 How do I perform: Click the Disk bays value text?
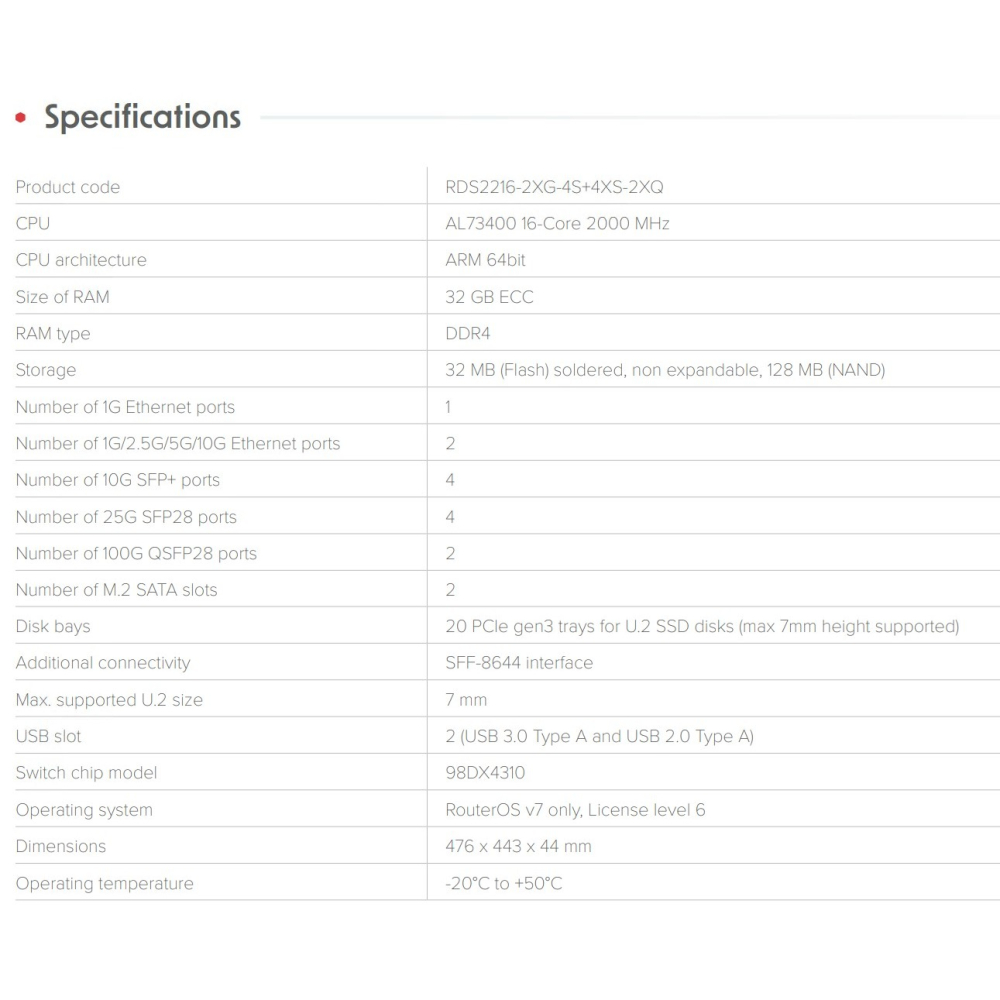tap(702, 627)
